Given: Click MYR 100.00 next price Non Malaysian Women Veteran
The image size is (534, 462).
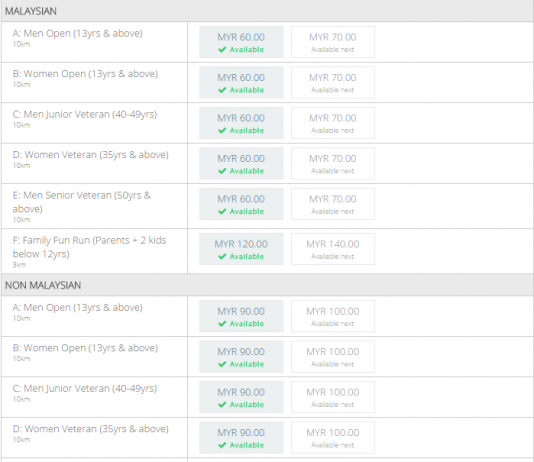Looking at the screenshot, I should point(333,437).
